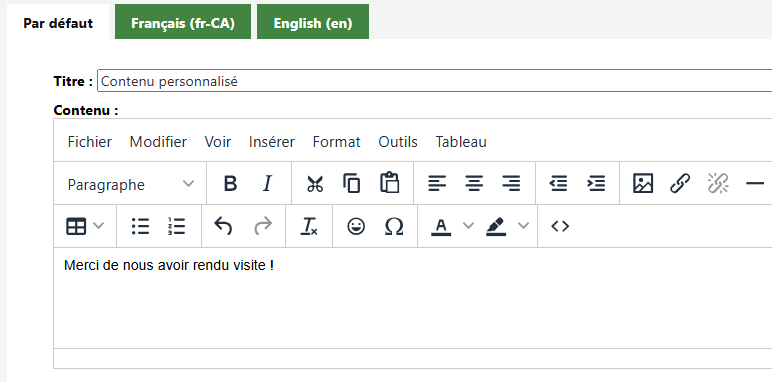The height and width of the screenshot is (382, 772).
Task: Apply the highlight background color
Action: (x=496, y=226)
